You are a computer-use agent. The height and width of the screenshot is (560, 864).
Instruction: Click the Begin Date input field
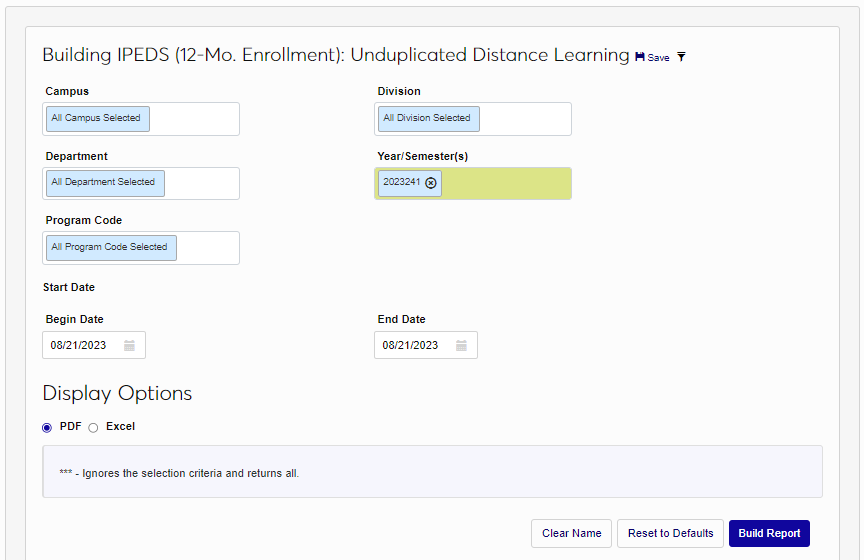pyautogui.click(x=94, y=345)
